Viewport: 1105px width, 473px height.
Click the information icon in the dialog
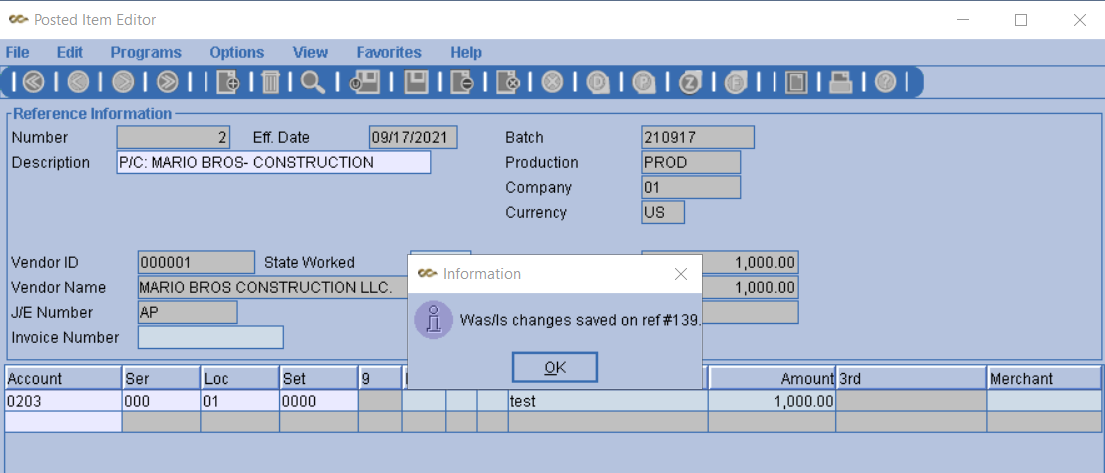[x=433, y=319]
